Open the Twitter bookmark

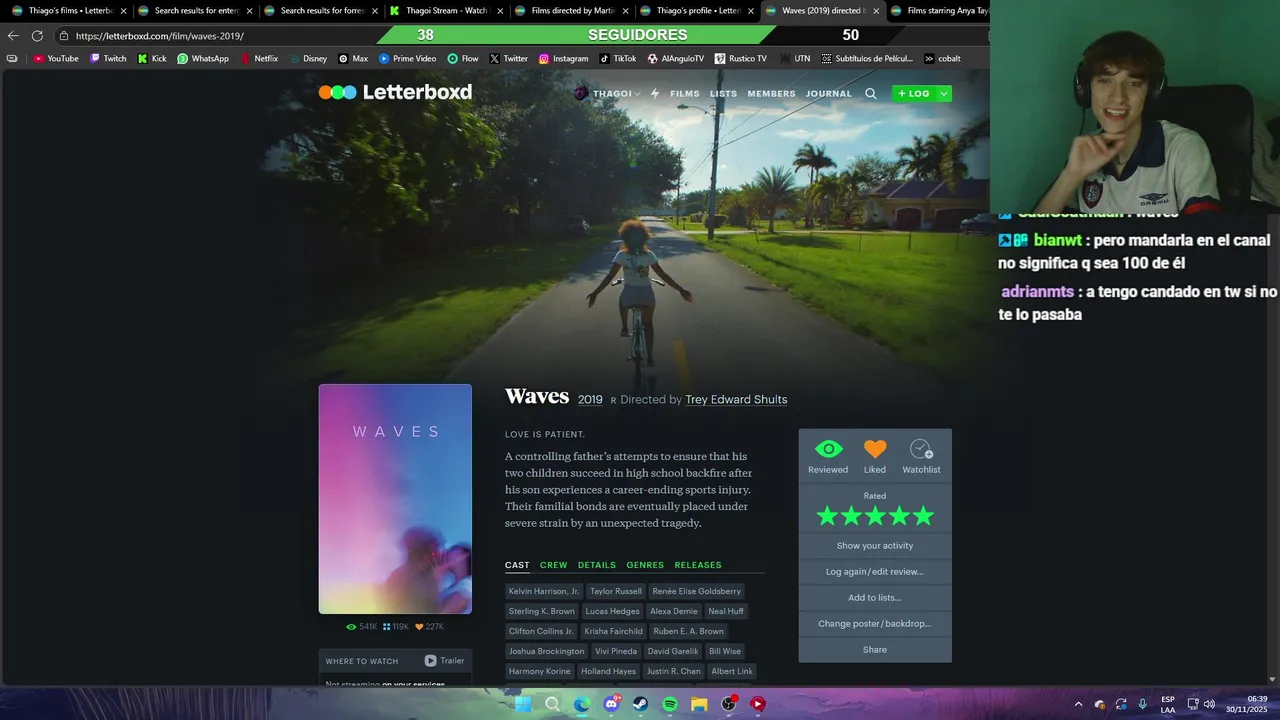[x=509, y=59]
